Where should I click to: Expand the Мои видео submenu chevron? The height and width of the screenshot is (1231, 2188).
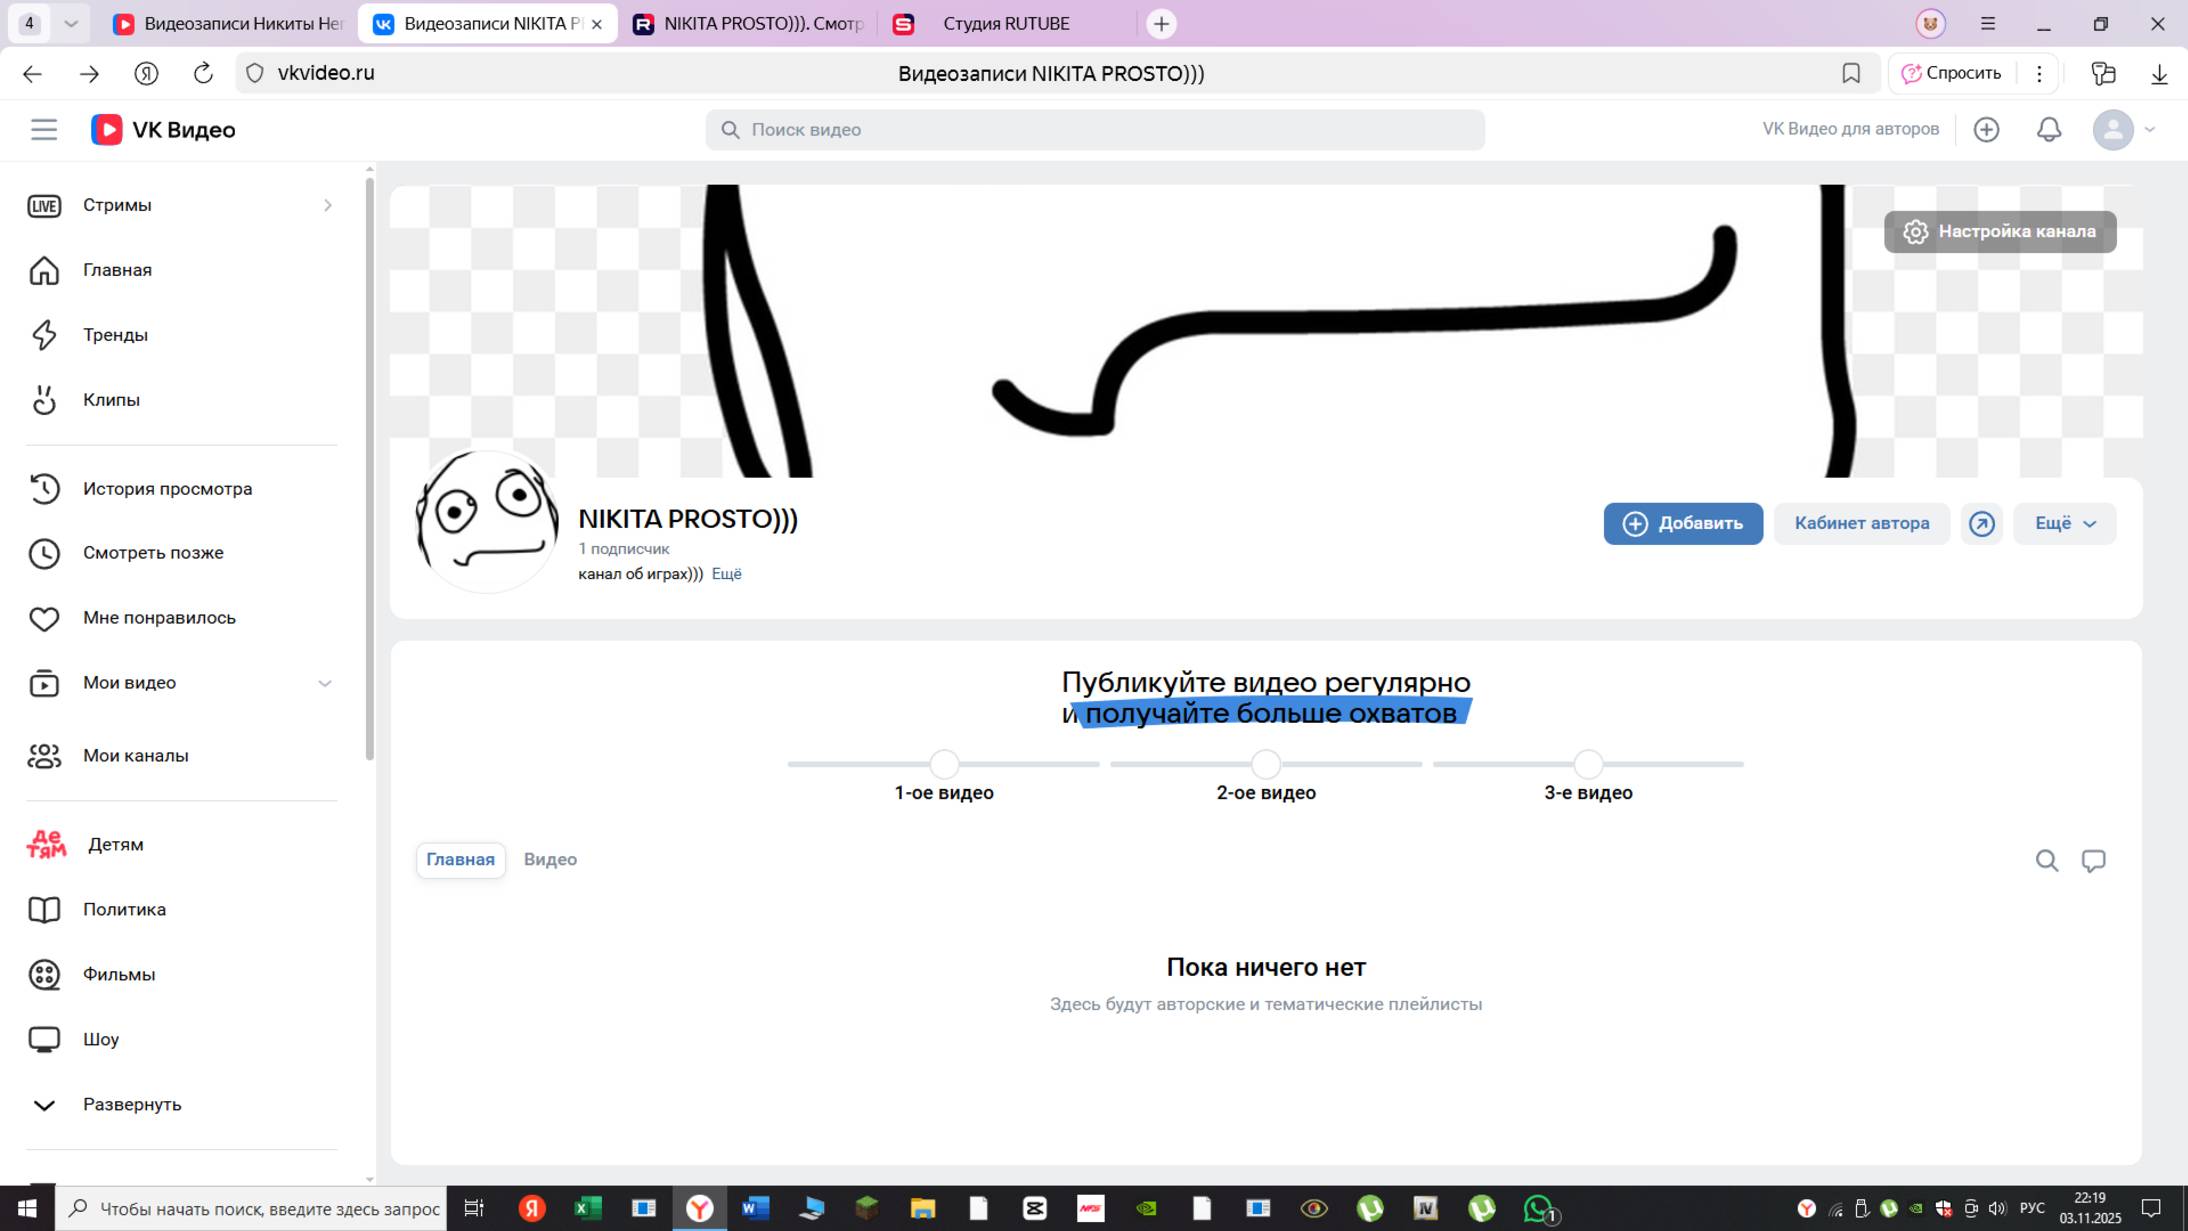point(325,684)
